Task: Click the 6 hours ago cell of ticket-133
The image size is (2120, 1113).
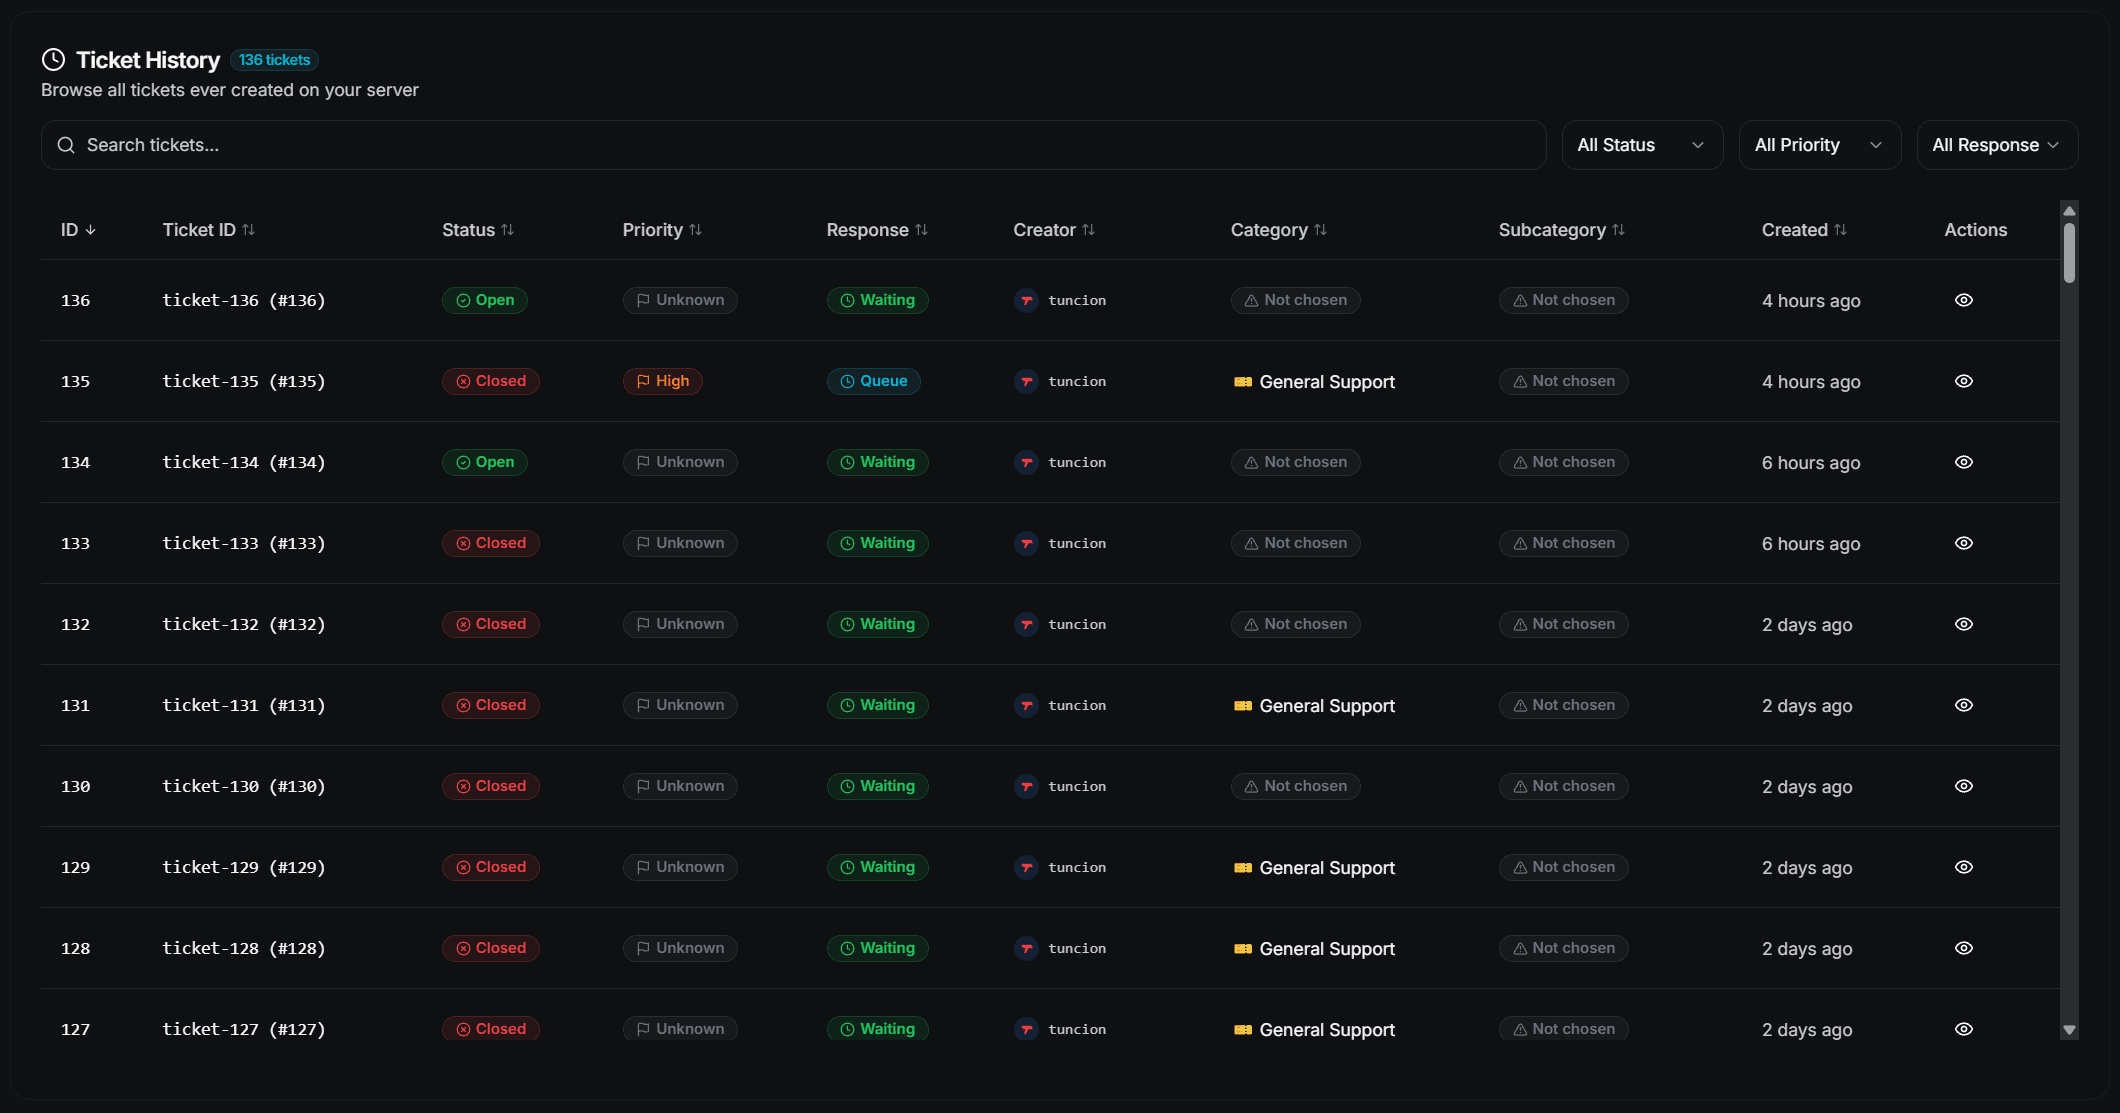Action: [x=1811, y=544]
